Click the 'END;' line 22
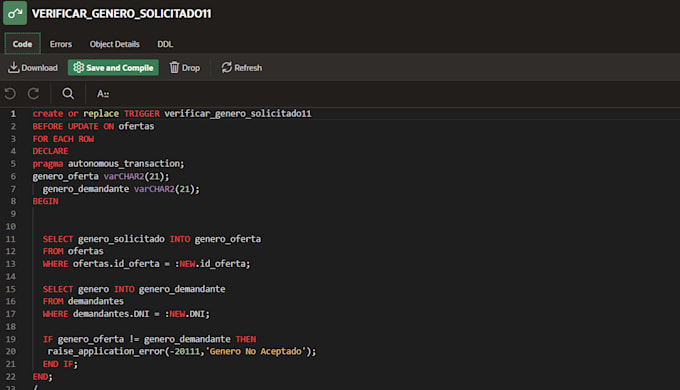 pos(42,377)
